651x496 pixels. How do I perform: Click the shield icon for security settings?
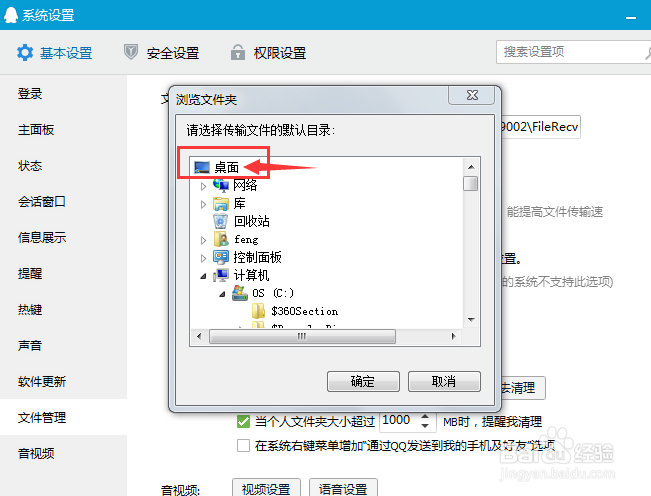coord(131,52)
